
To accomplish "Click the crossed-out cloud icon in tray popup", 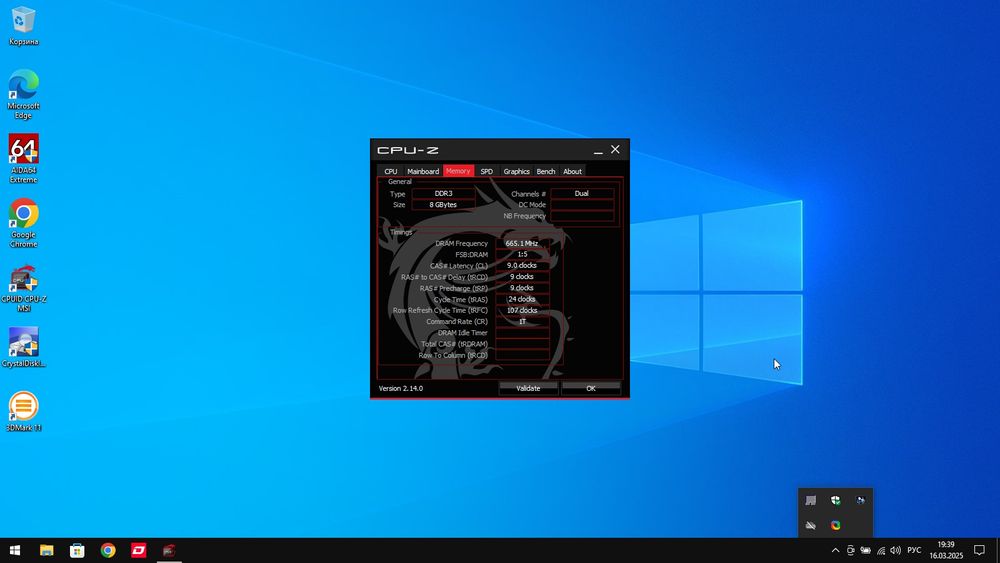I will coord(811,525).
